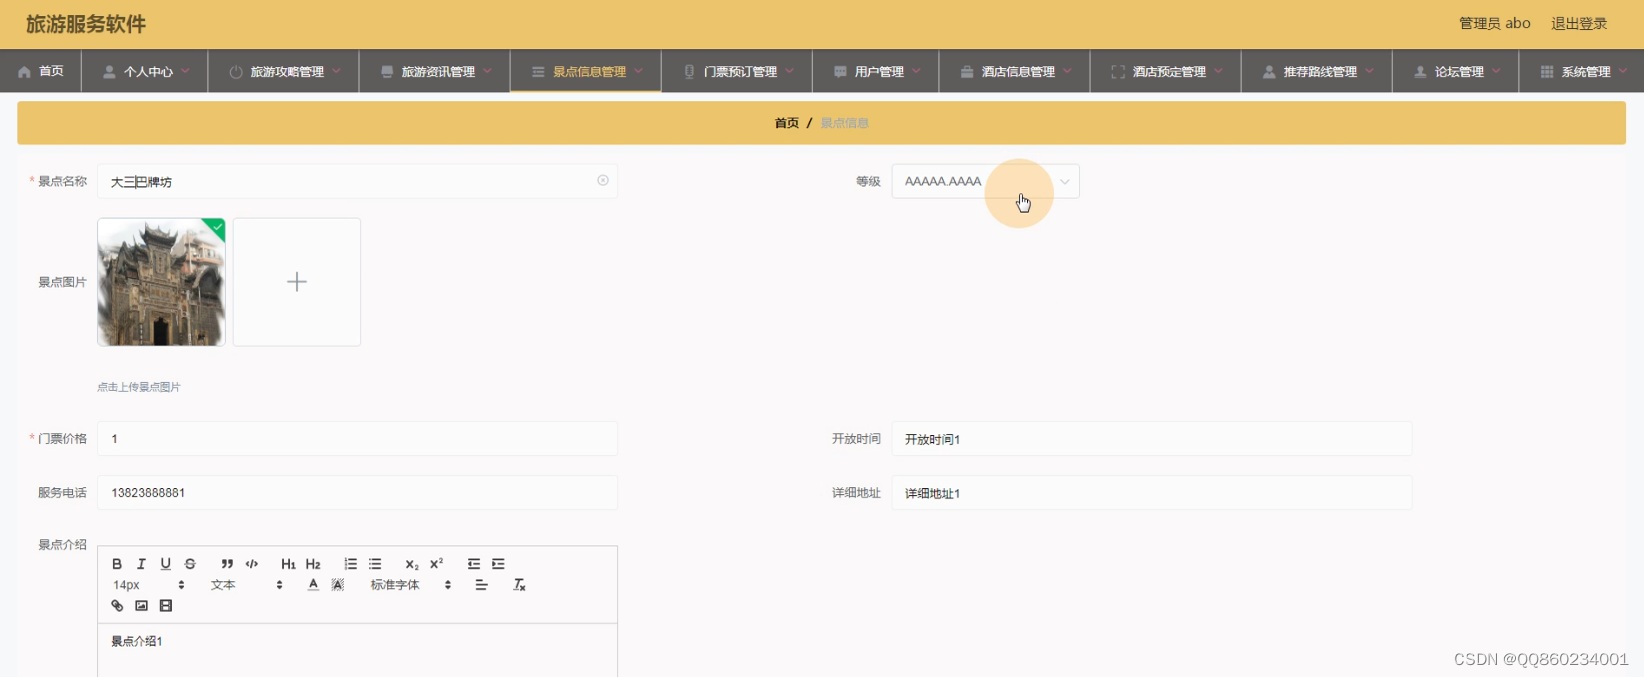This screenshot has width=1644, height=677.
Task: Open the text background color picker
Action: point(338,585)
